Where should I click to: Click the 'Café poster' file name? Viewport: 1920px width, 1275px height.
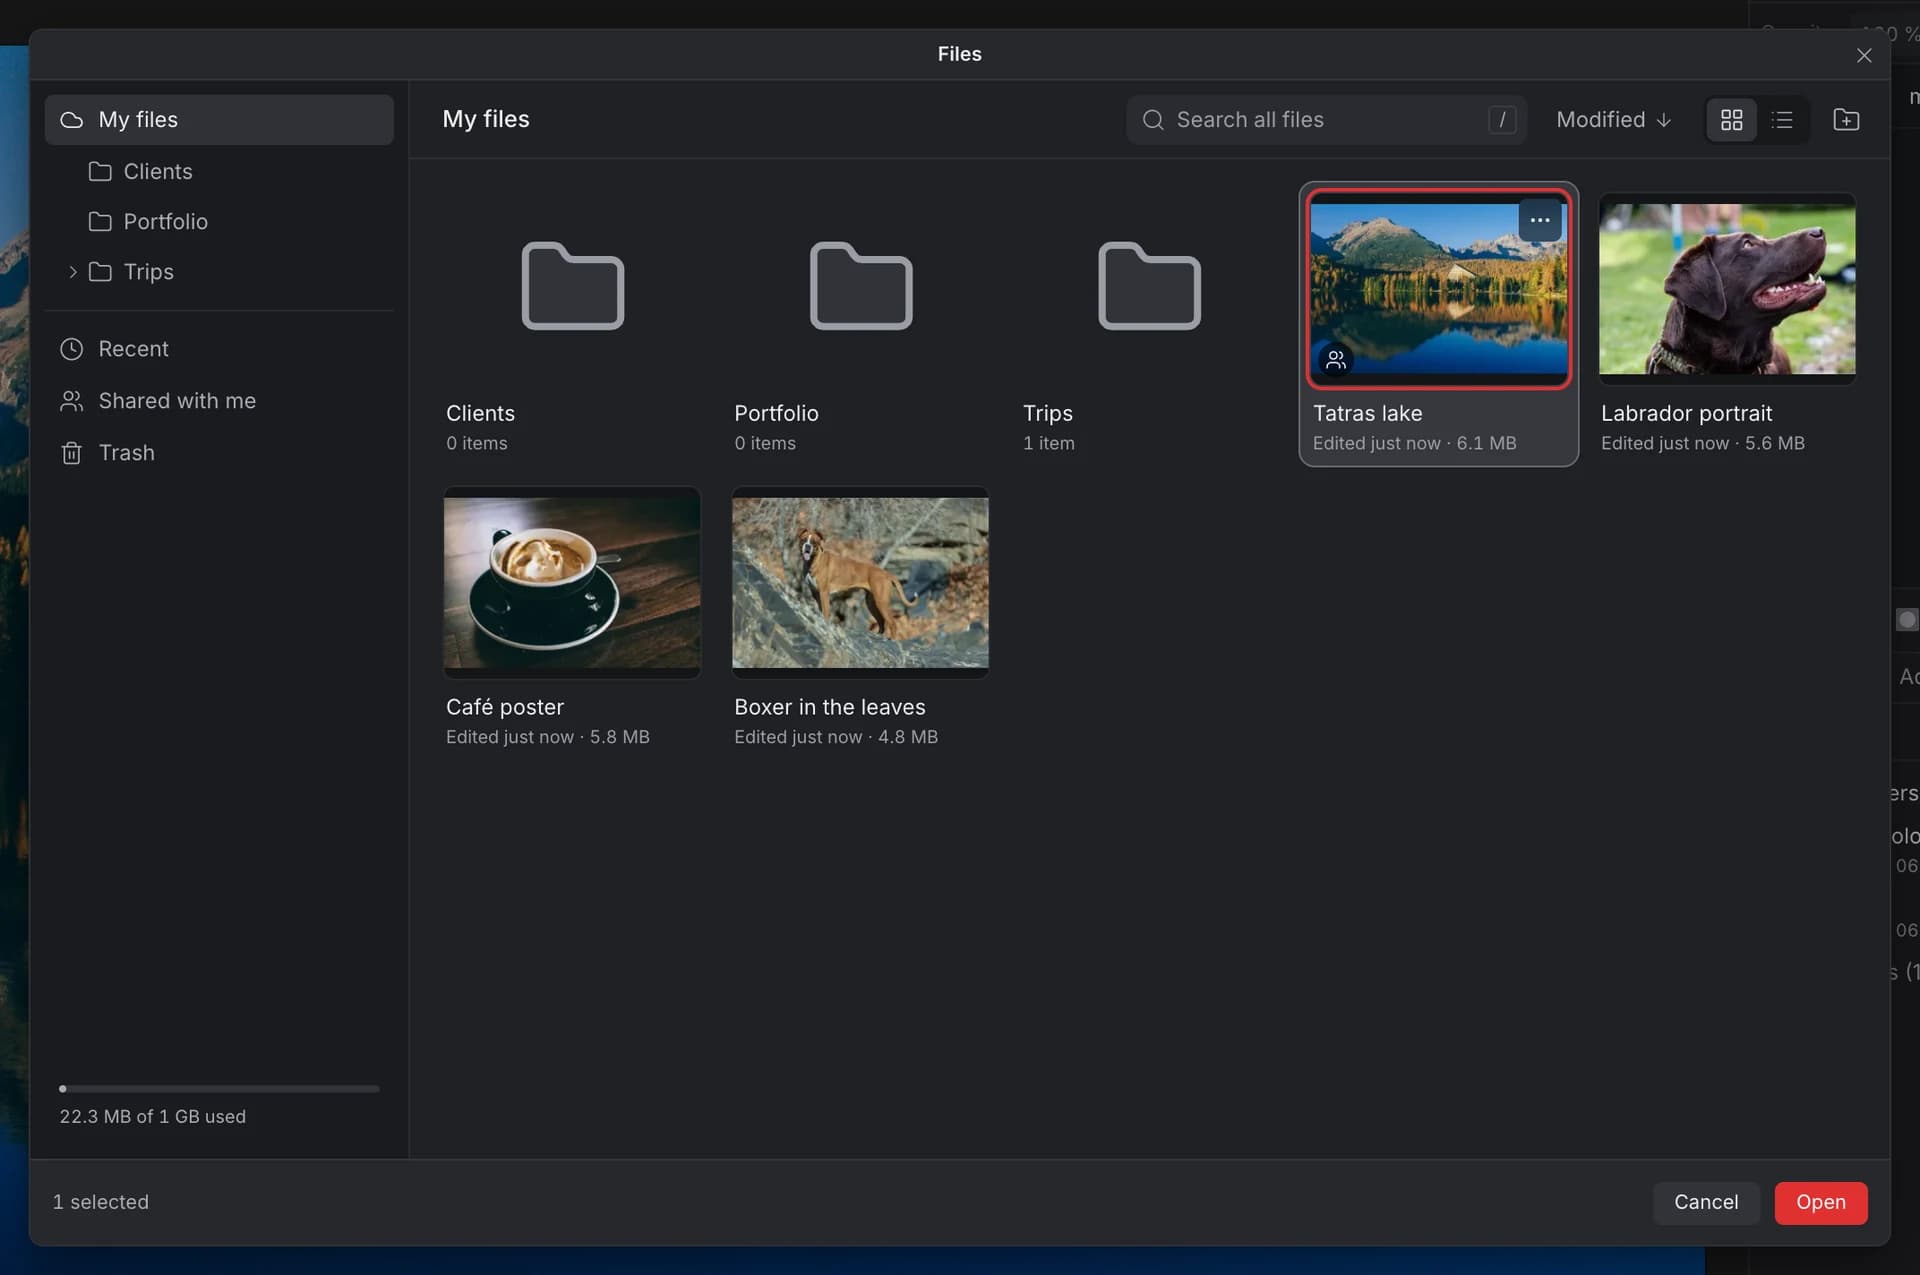pos(505,707)
